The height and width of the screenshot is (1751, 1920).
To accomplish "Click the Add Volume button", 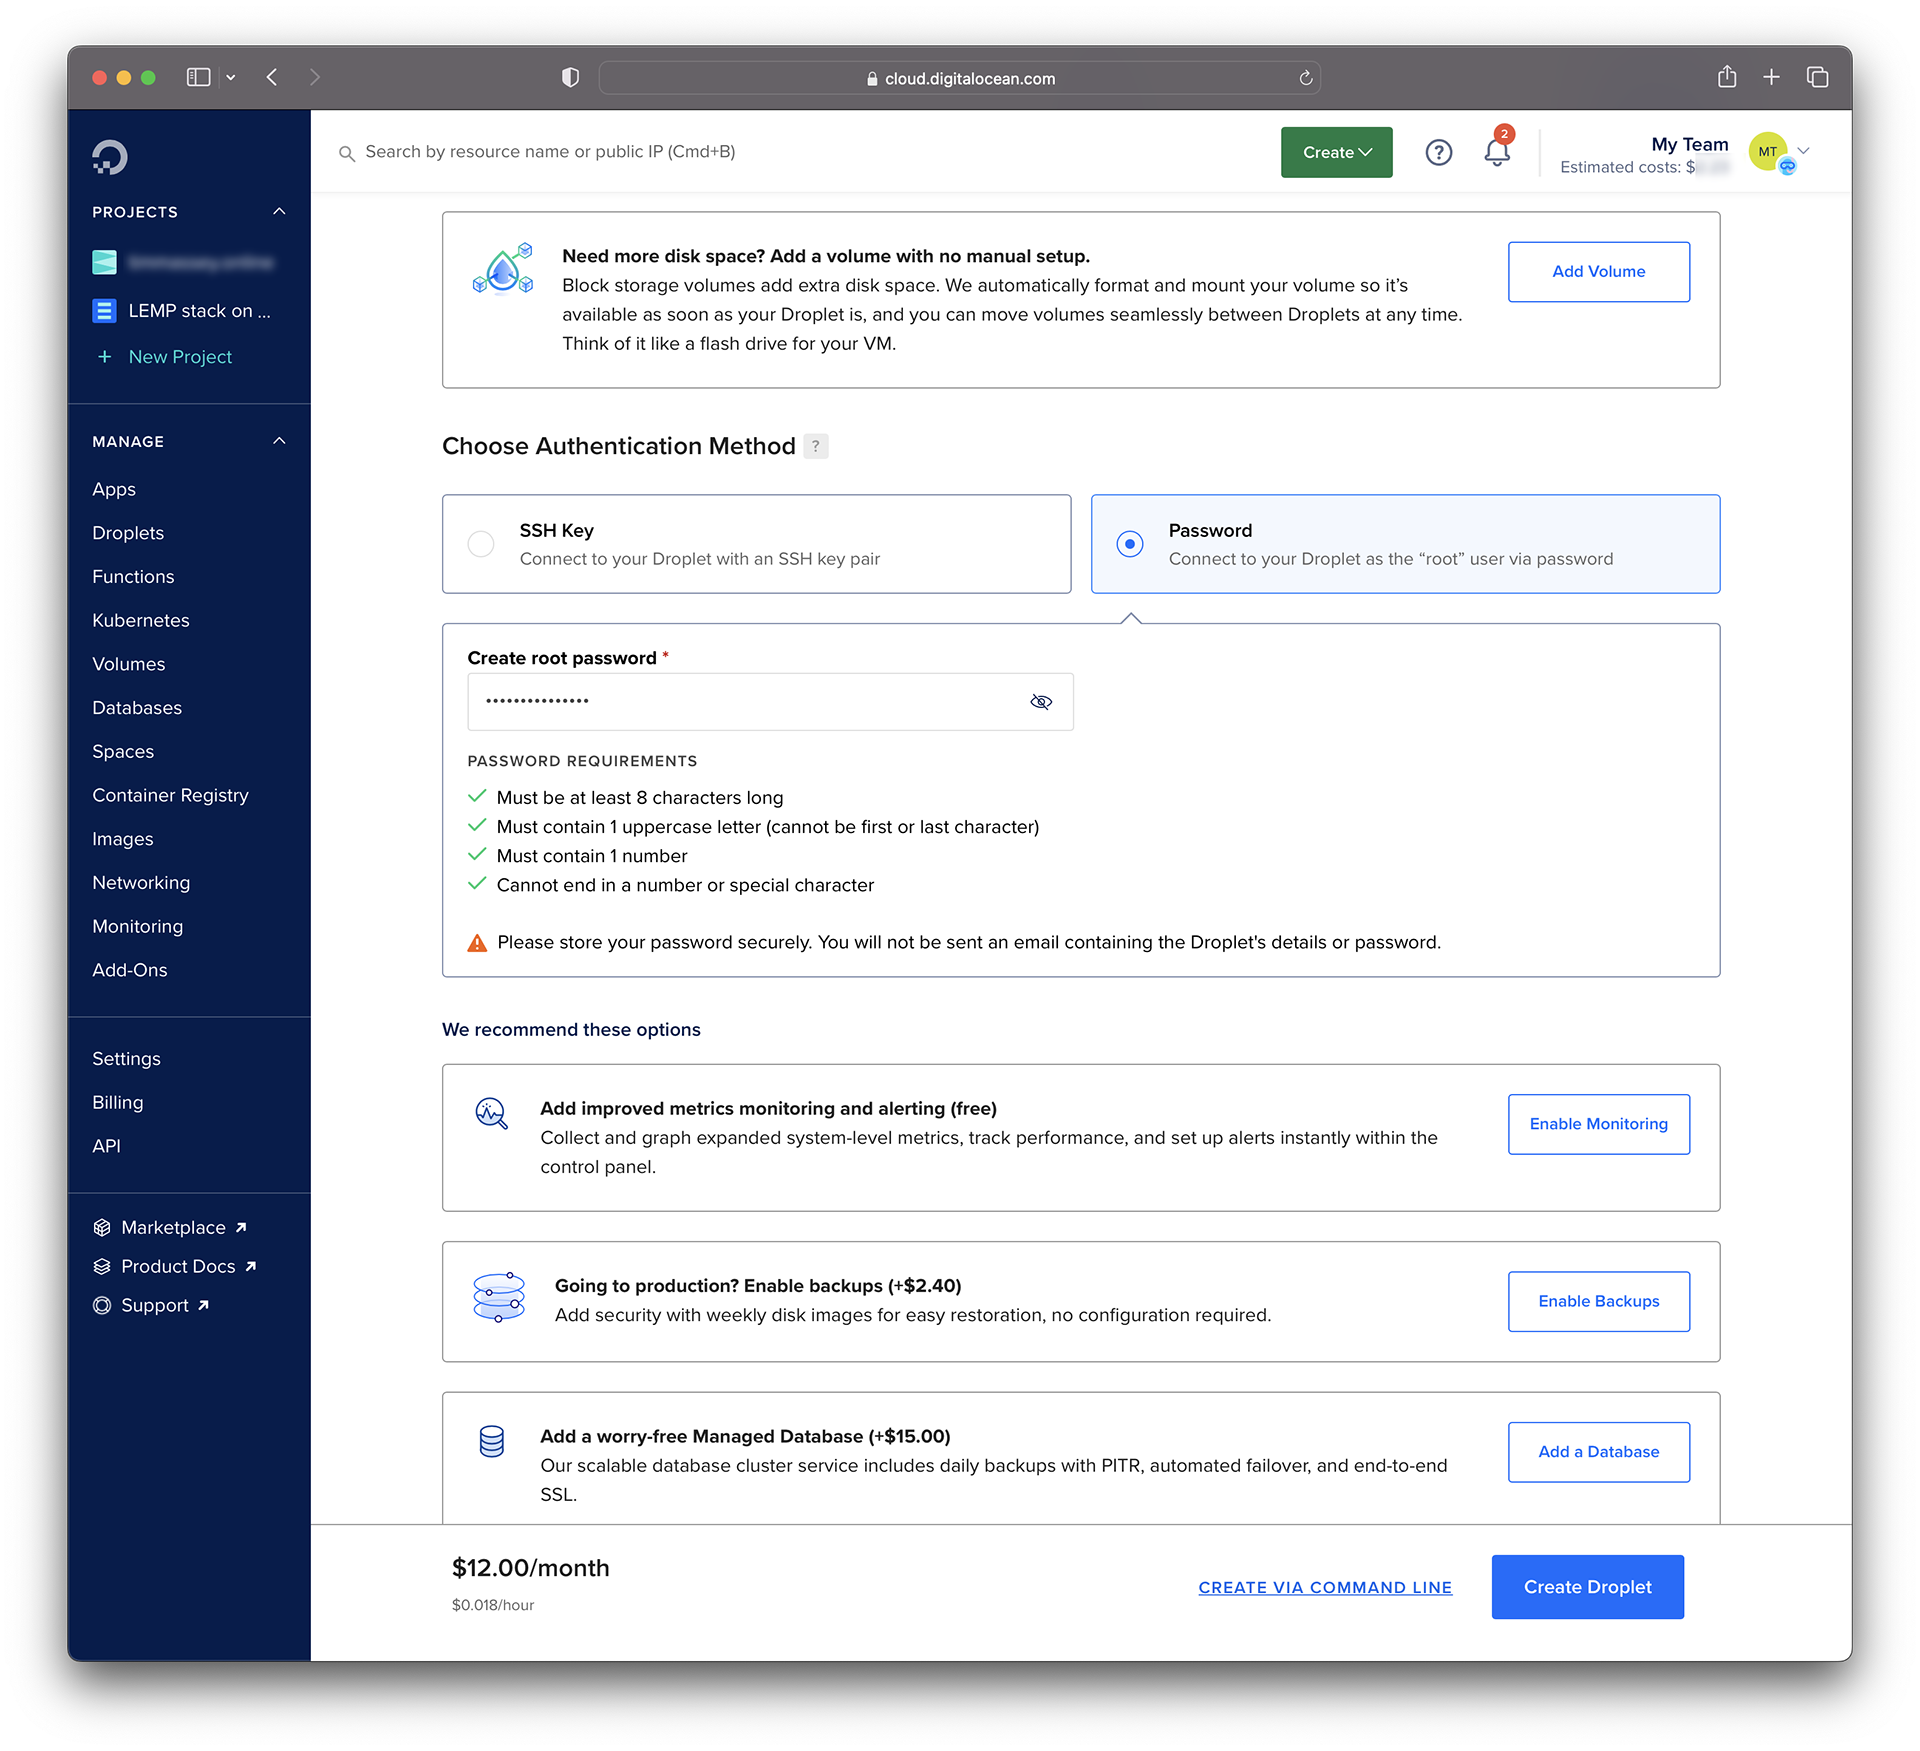I will tap(1598, 271).
